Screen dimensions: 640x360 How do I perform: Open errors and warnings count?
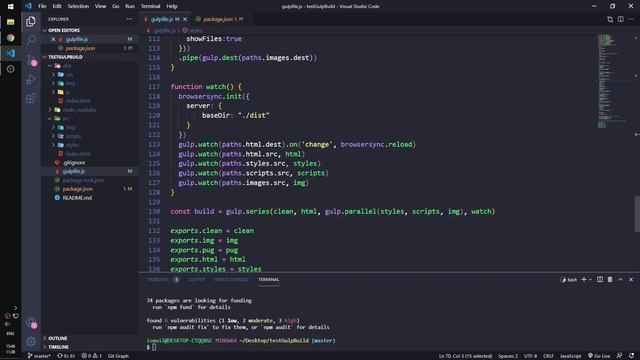point(91,356)
